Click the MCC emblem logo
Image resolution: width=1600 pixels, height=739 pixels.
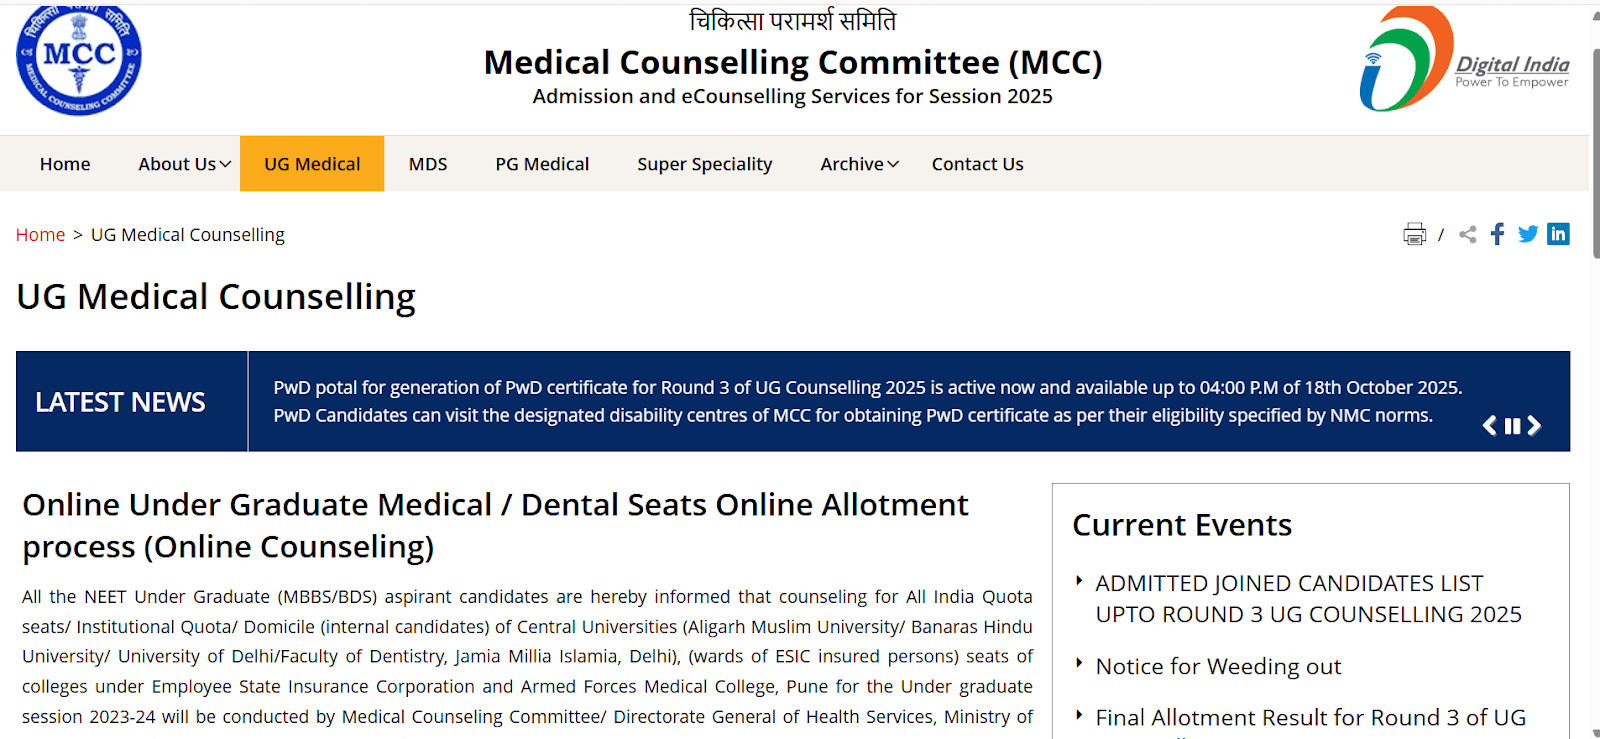(78, 60)
